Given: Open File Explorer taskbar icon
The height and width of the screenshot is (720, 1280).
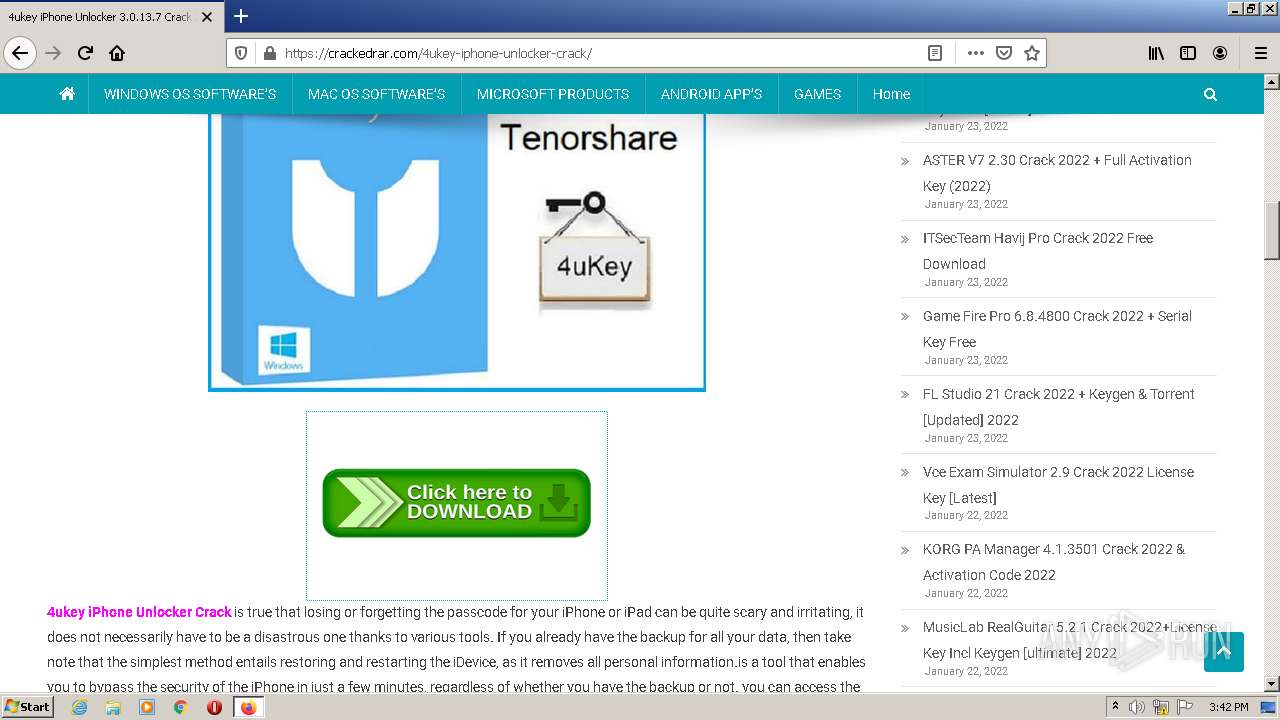Looking at the screenshot, I should tap(113, 706).
